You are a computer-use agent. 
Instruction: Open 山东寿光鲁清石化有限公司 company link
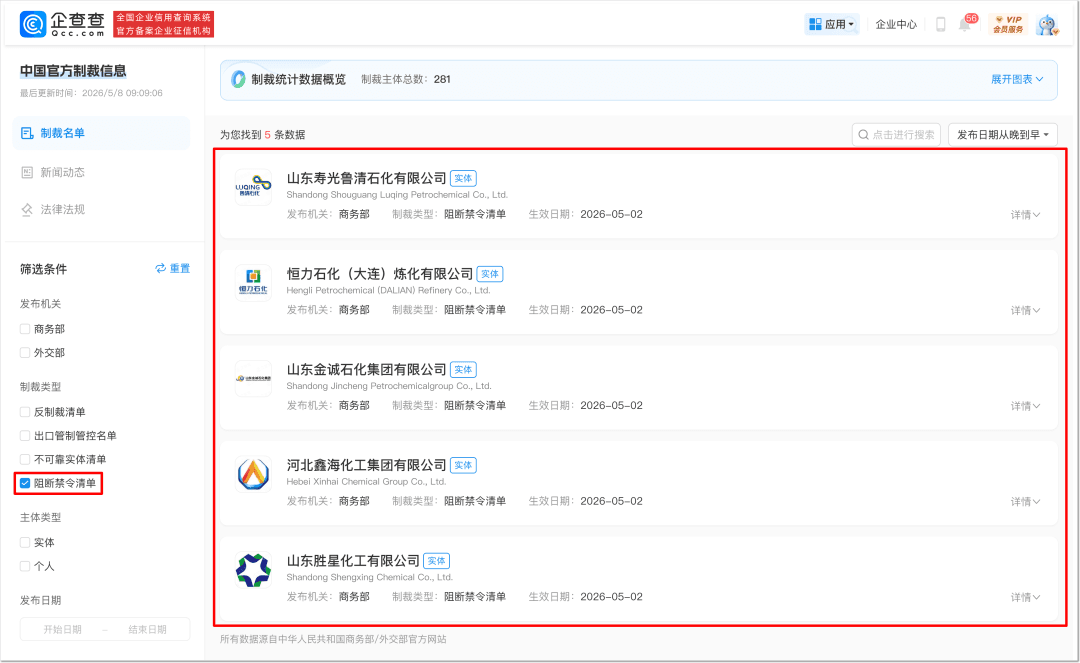(x=366, y=178)
